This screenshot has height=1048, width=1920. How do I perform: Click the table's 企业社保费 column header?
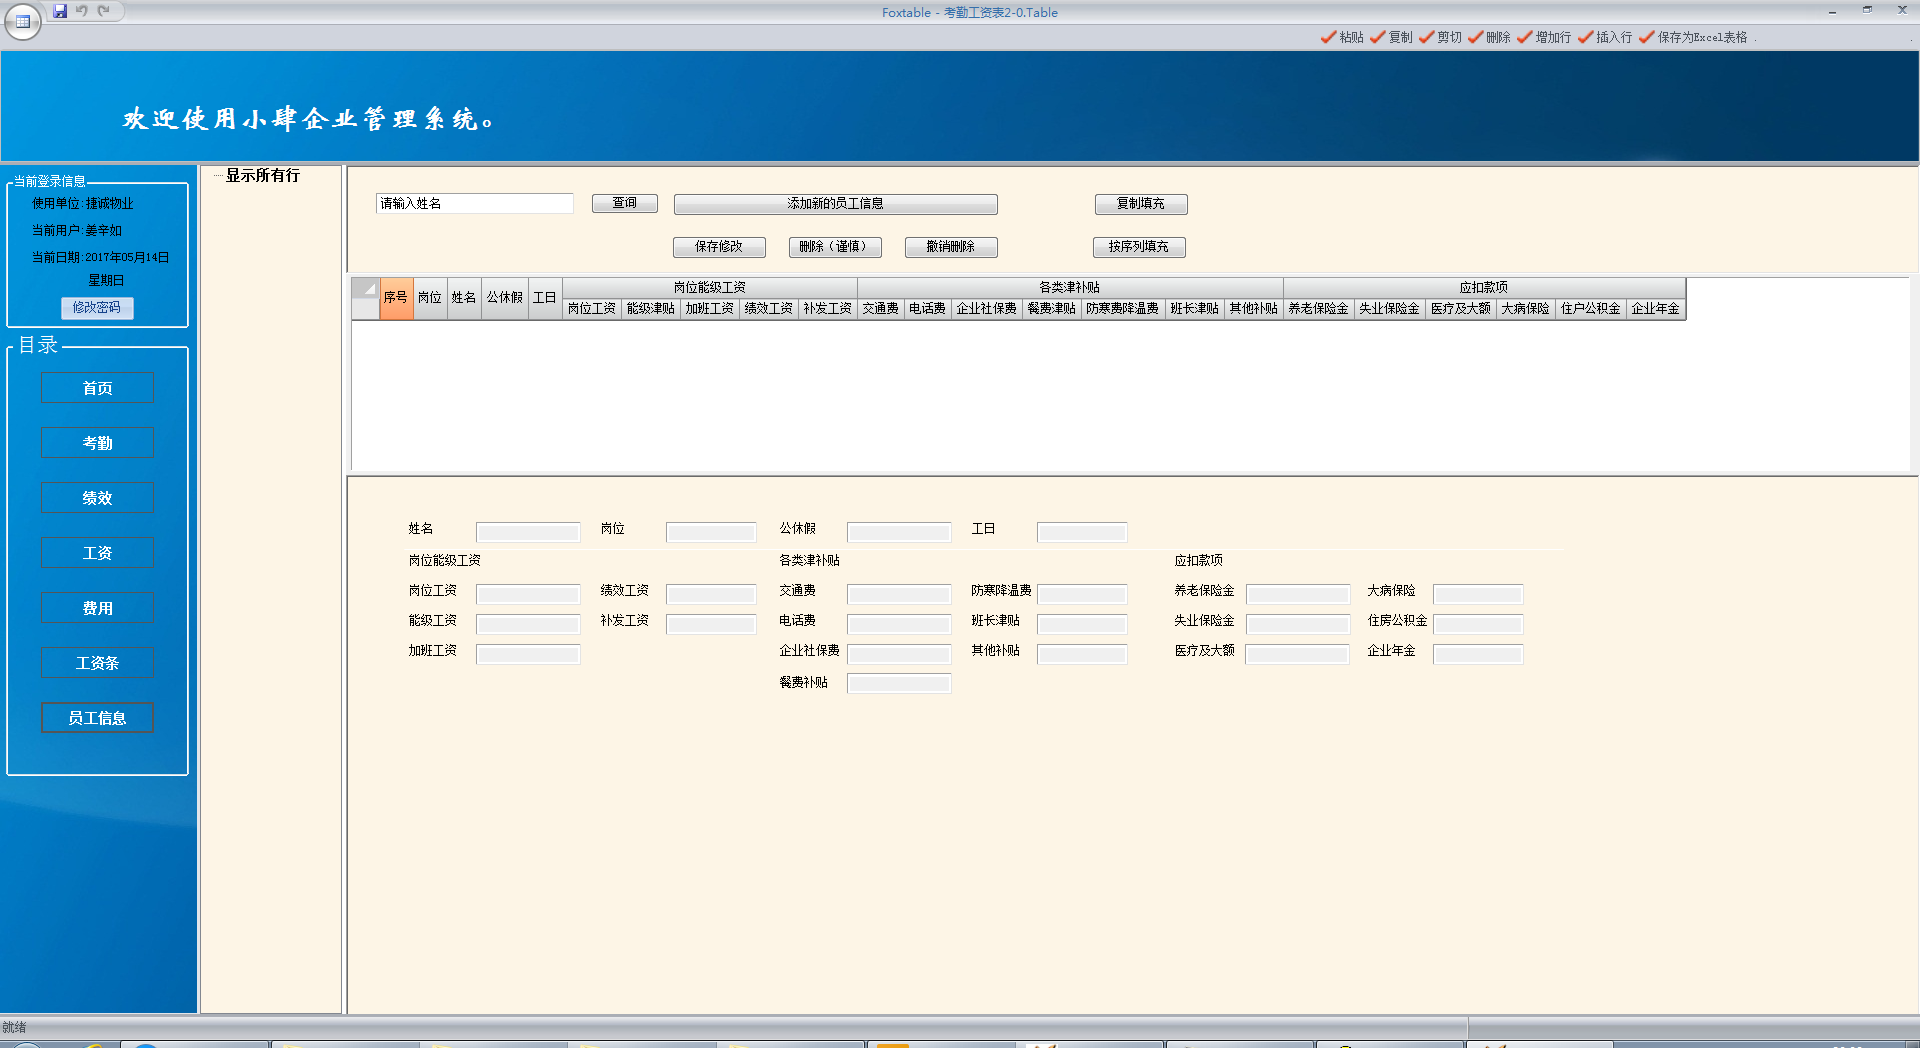coord(987,309)
